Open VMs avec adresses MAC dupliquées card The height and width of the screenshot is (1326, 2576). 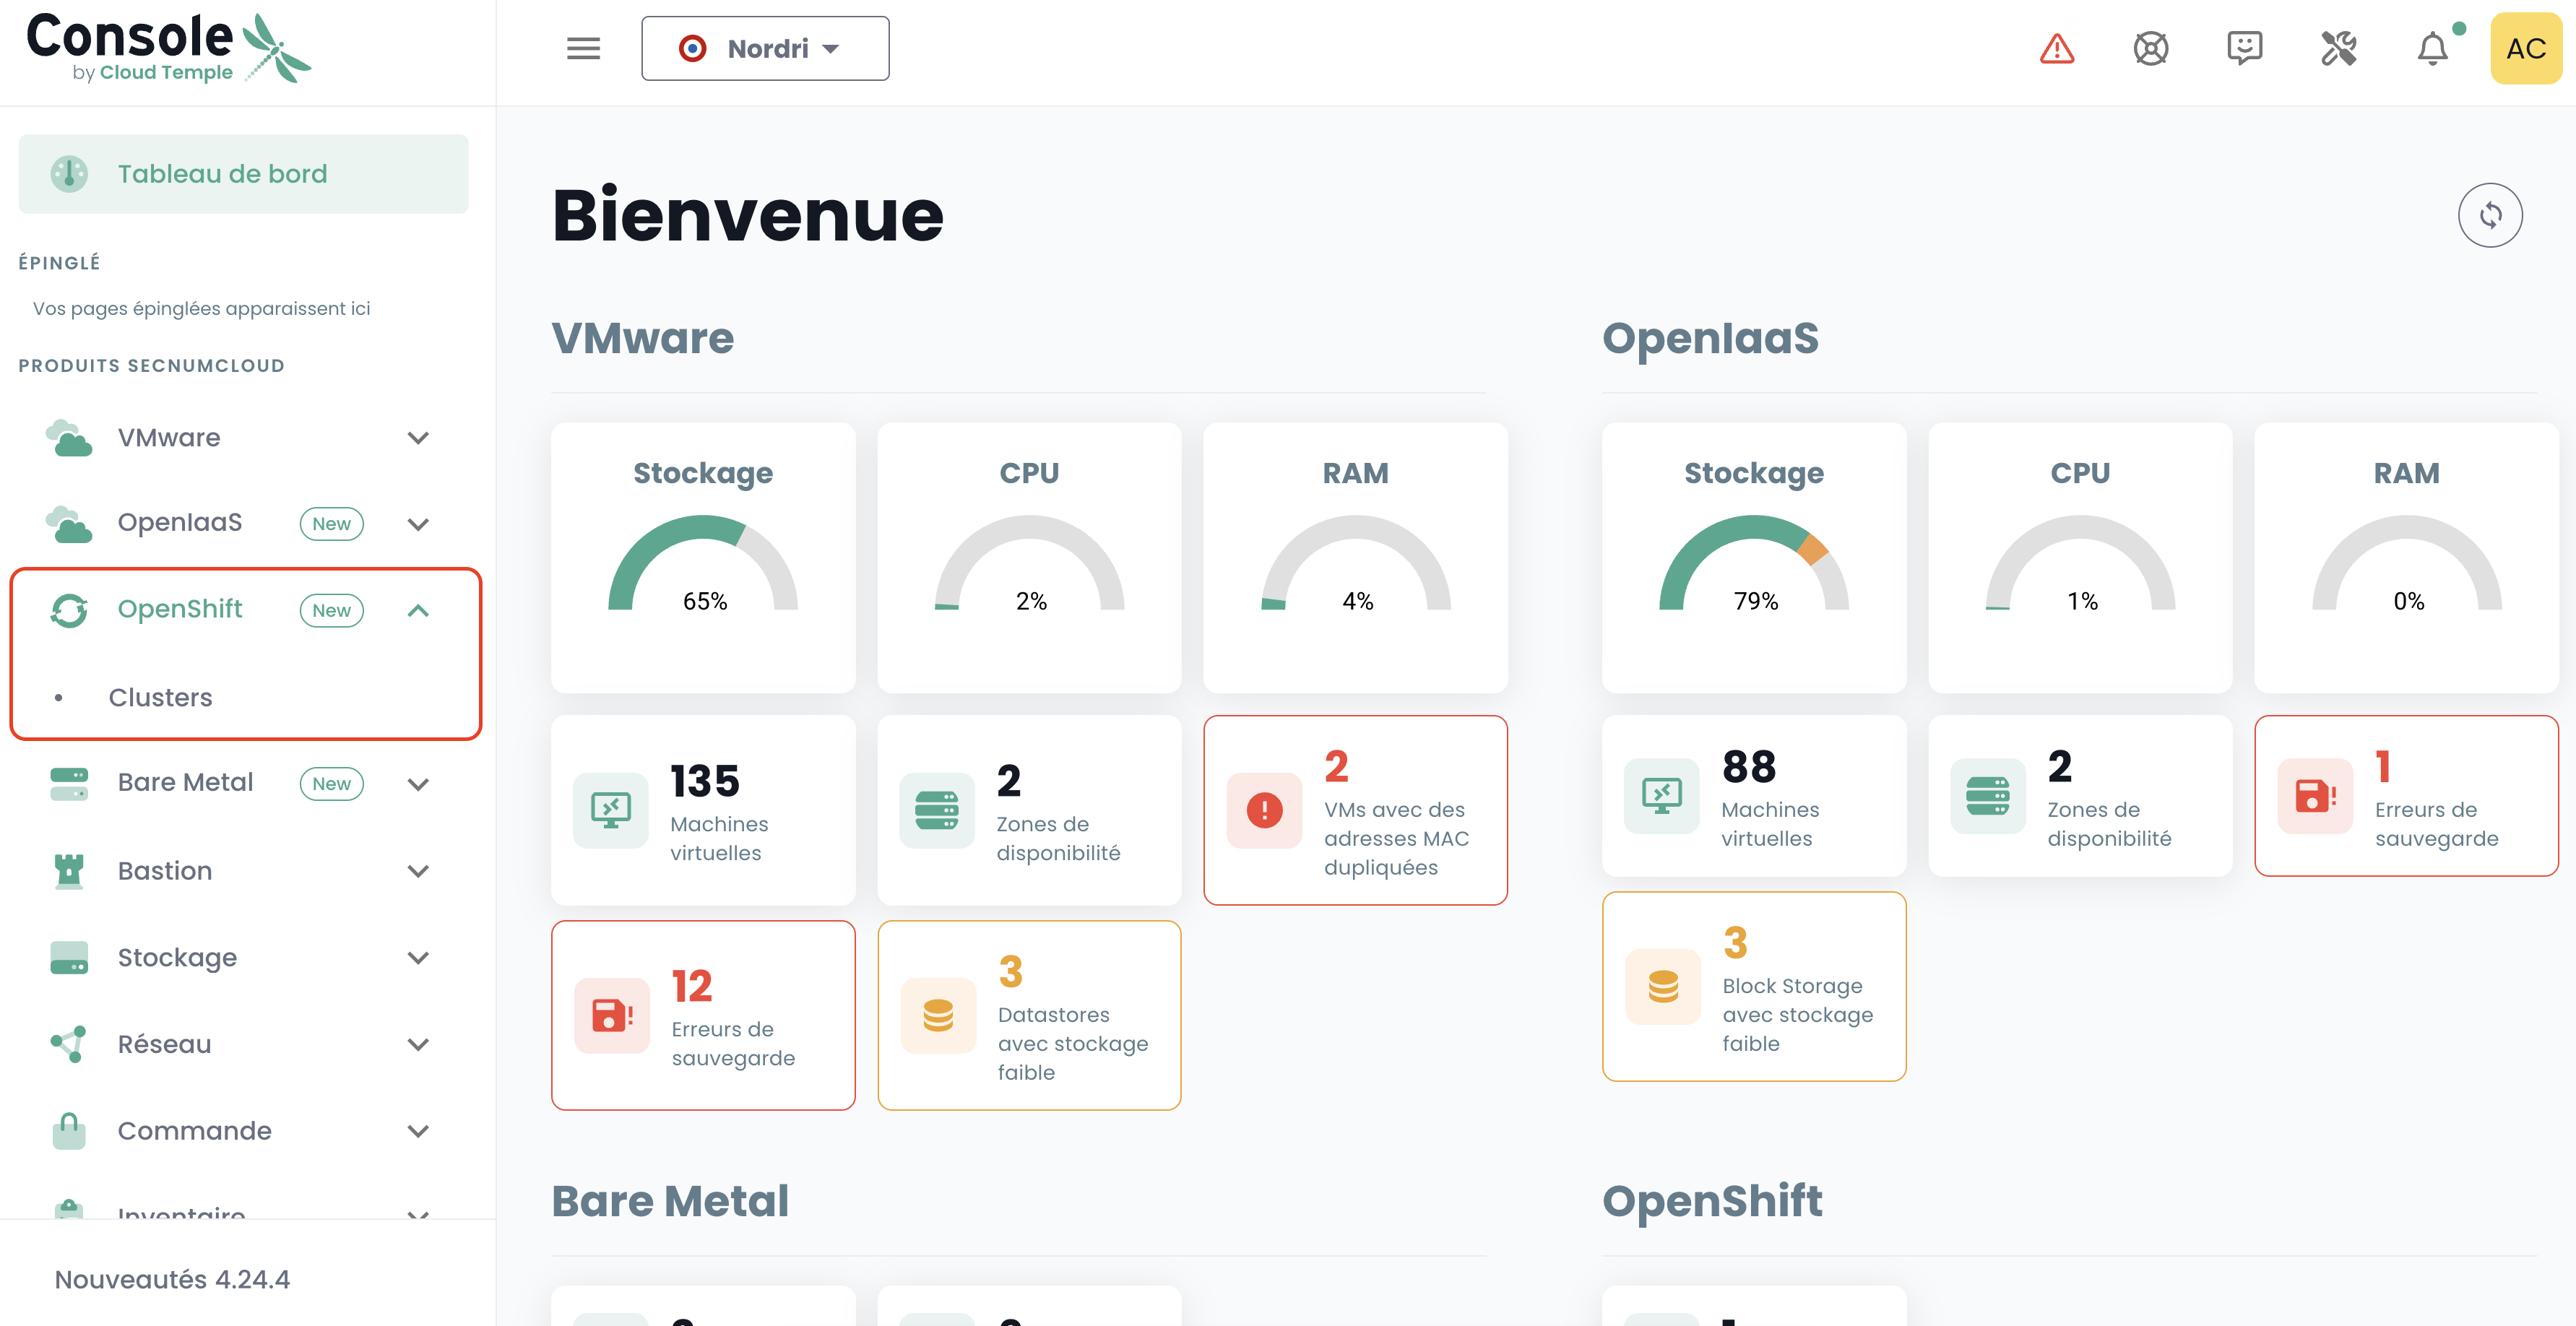[x=1355, y=810]
